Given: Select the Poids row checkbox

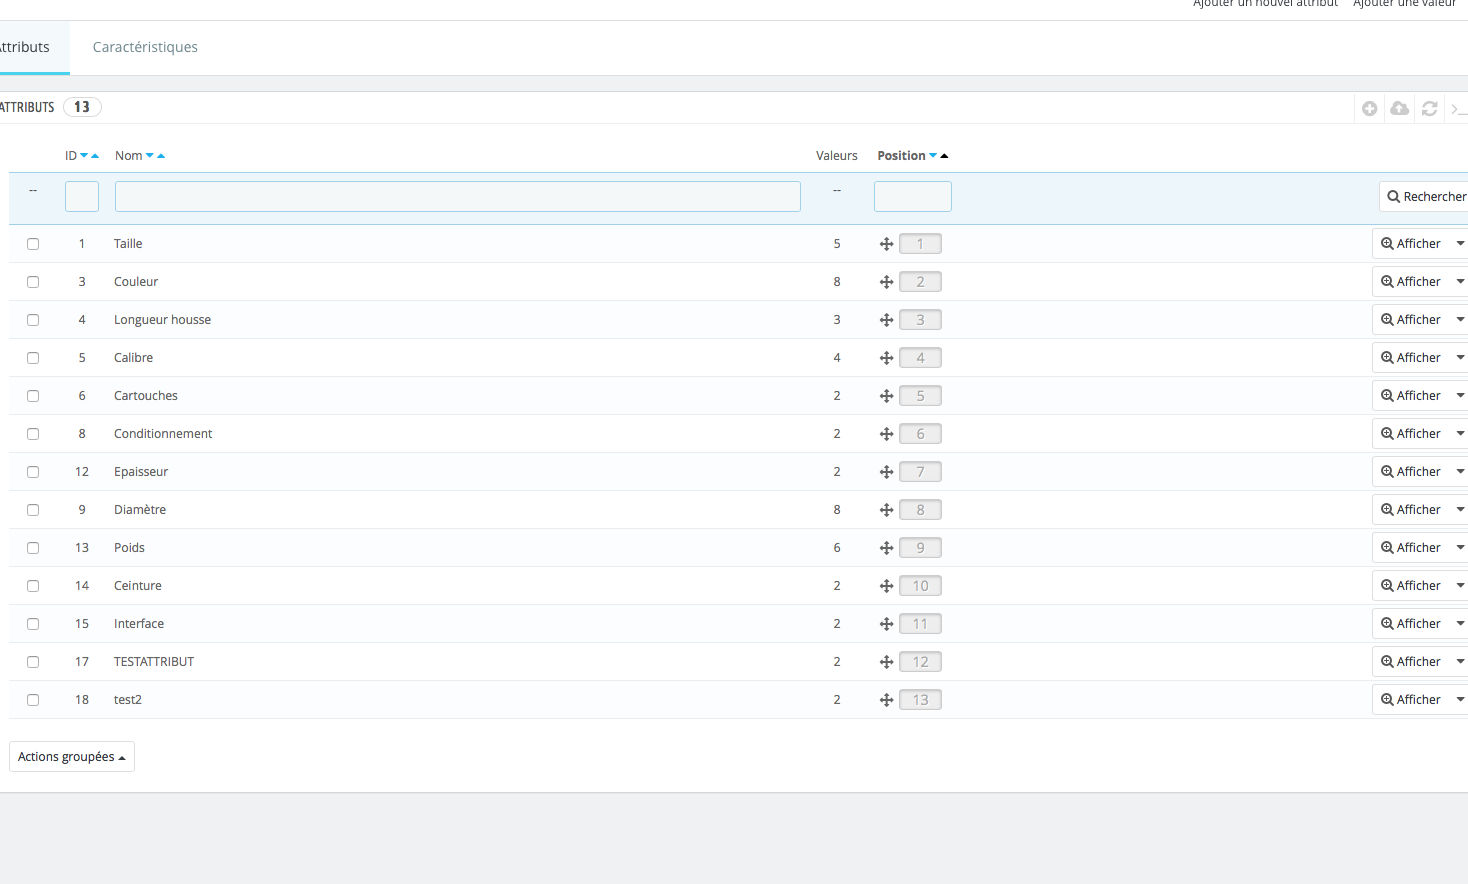Looking at the screenshot, I should pyautogui.click(x=33, y=548).
